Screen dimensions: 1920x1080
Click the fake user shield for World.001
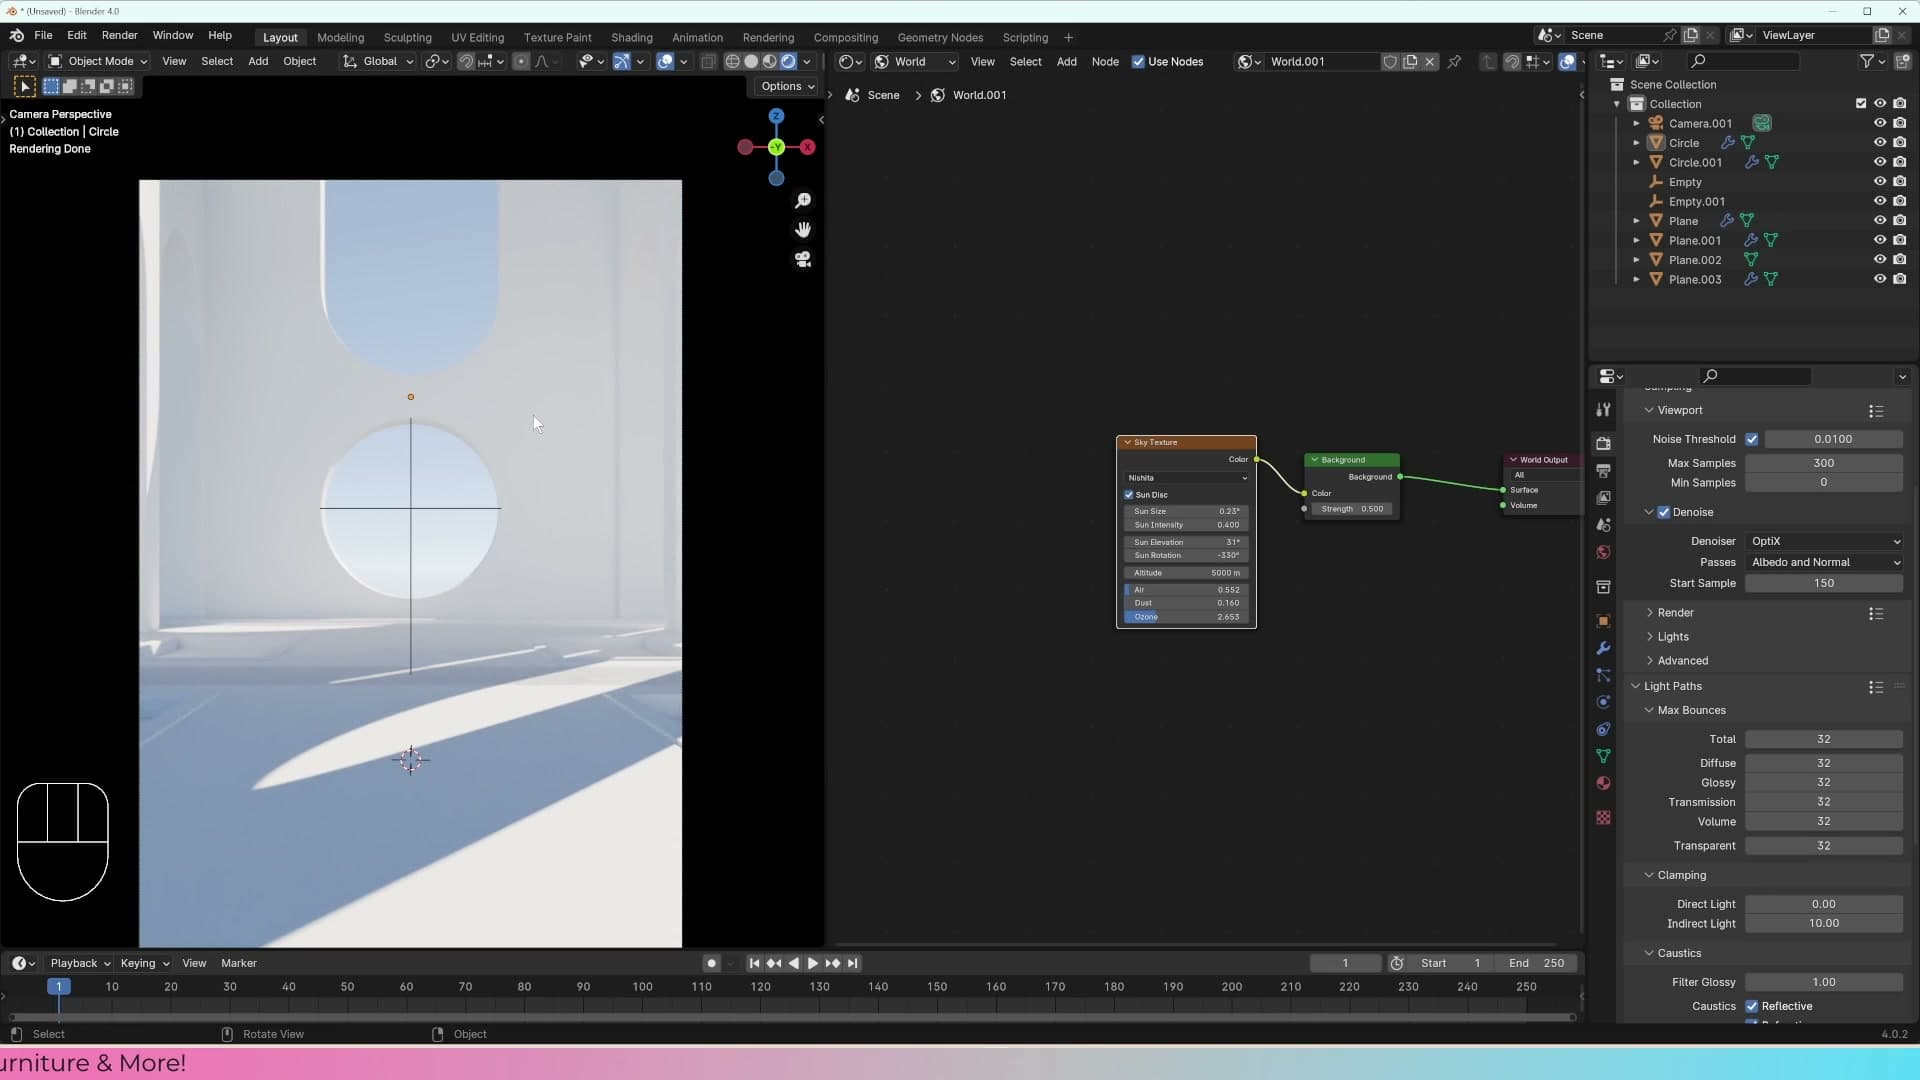pos(1390,61)
